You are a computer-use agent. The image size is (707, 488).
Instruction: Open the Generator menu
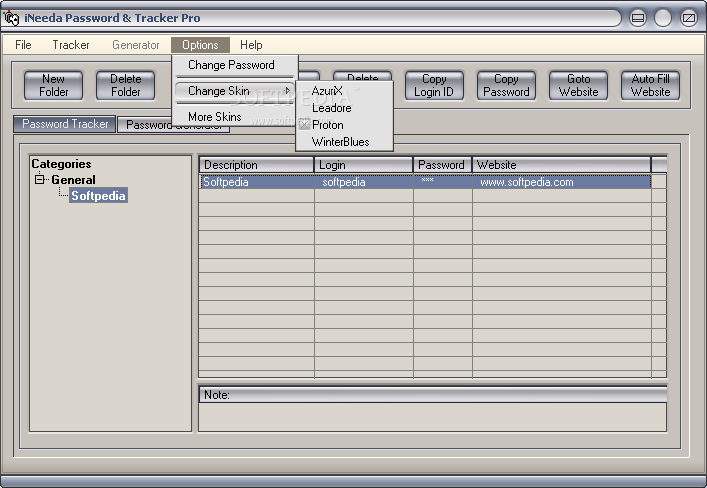pos(136,45)
